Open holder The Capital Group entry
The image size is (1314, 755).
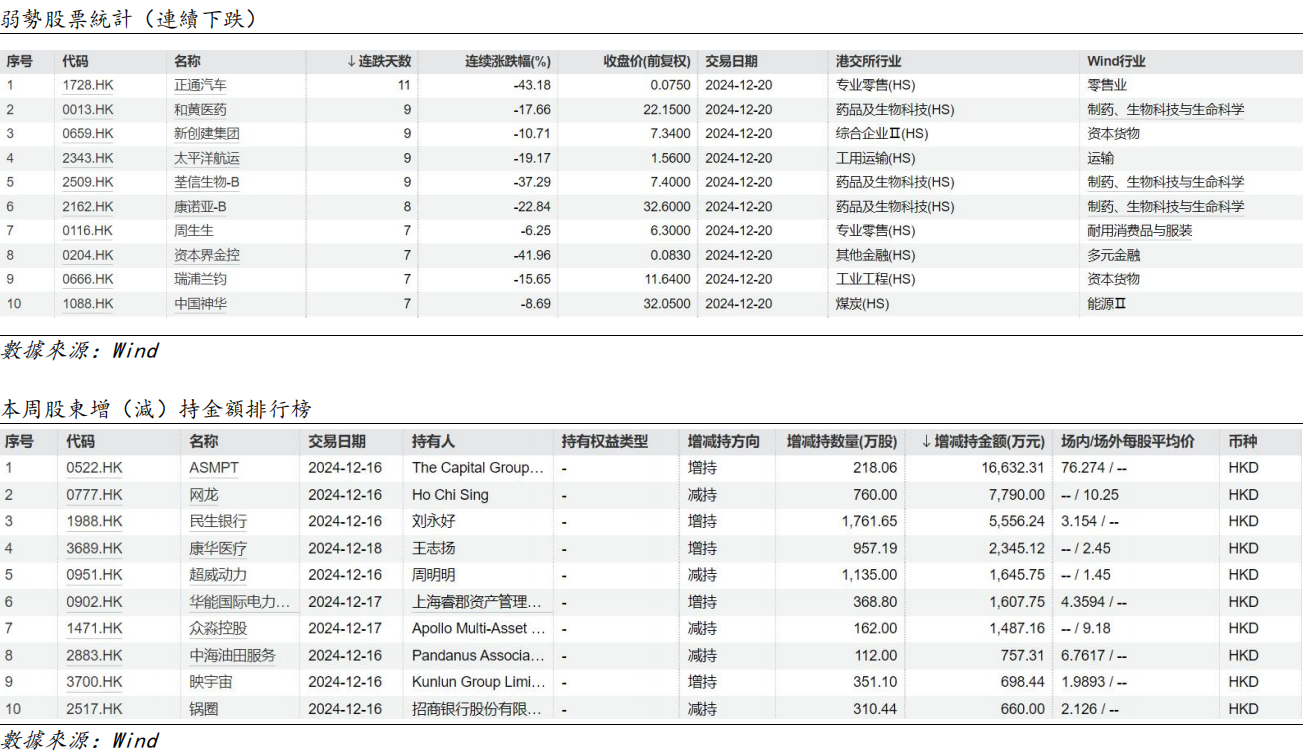point(478,468)
